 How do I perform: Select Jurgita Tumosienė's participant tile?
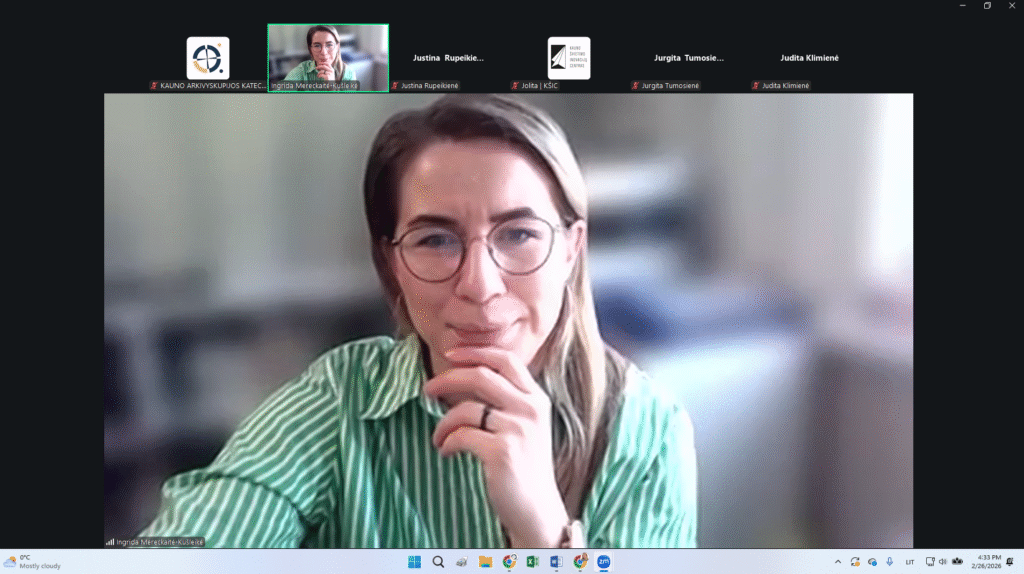click(688, 58)
